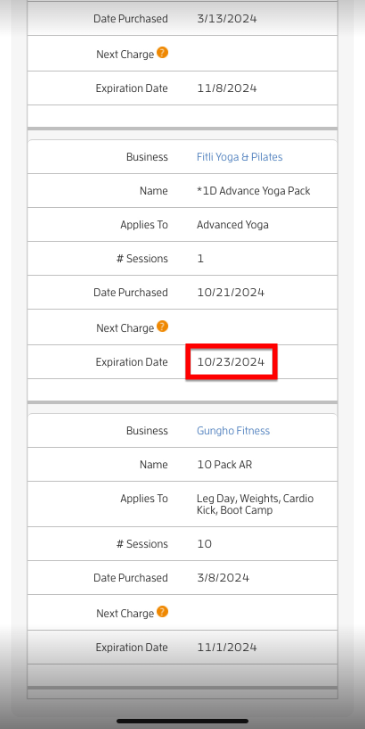Tap the iOS home indicator bar
The height and width of the screenshot is (729, 365).
coord(182,721)
